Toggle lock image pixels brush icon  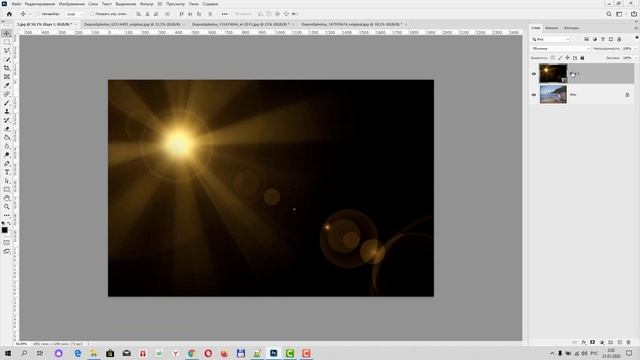pyautogui.click(x=560, y=58)
